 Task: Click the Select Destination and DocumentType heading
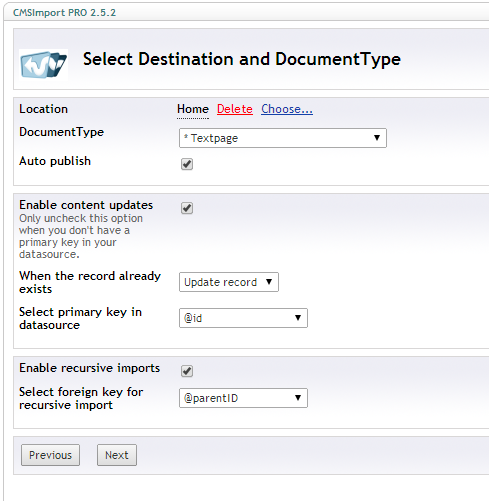click(x=242, y=59)
